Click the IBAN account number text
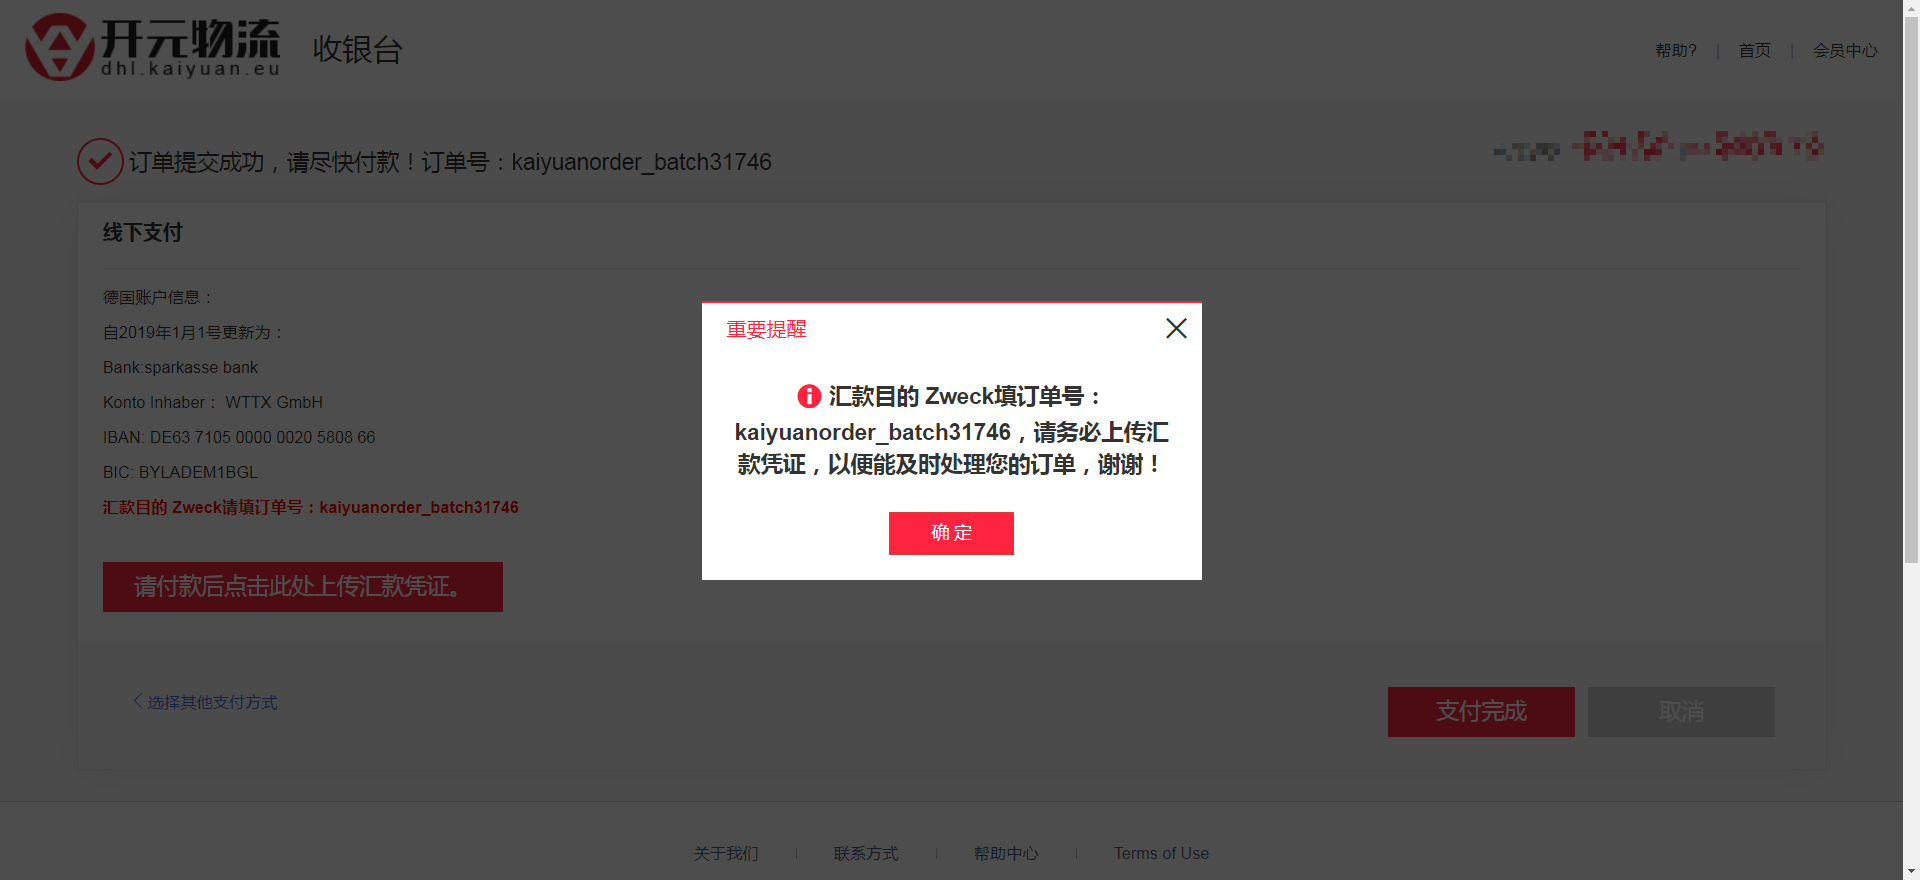 point(239,438)
